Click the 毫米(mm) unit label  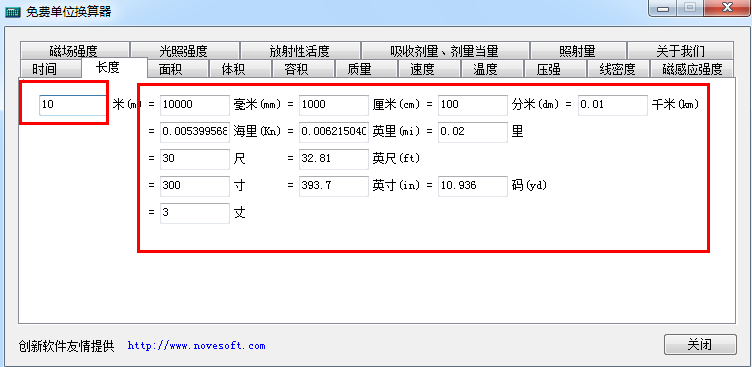click(257, 105)
